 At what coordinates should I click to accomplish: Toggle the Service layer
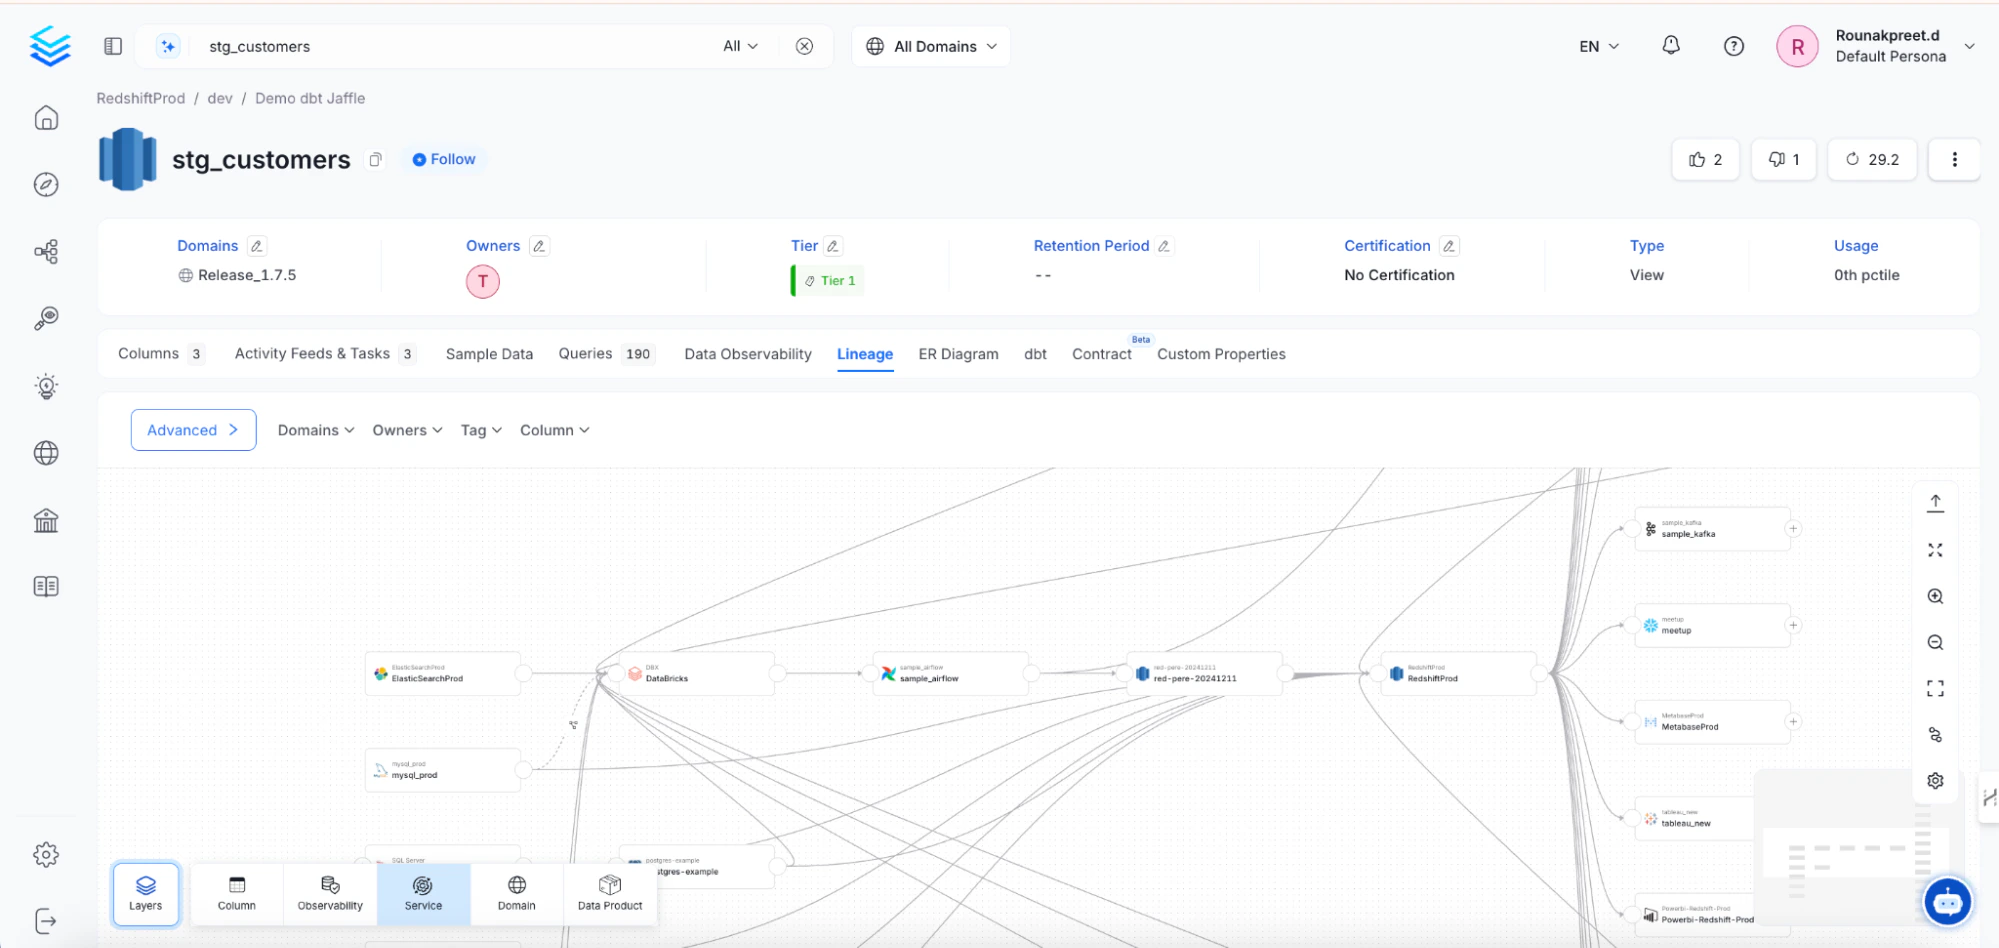point(423,894)
